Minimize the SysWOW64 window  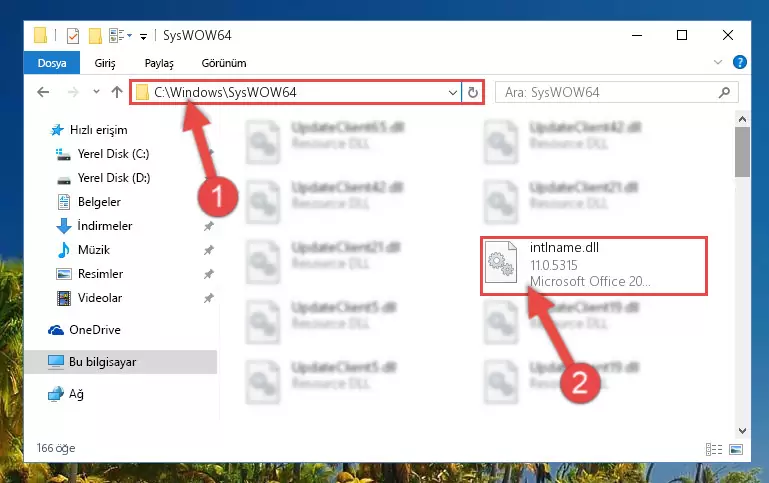click(637, 35)
